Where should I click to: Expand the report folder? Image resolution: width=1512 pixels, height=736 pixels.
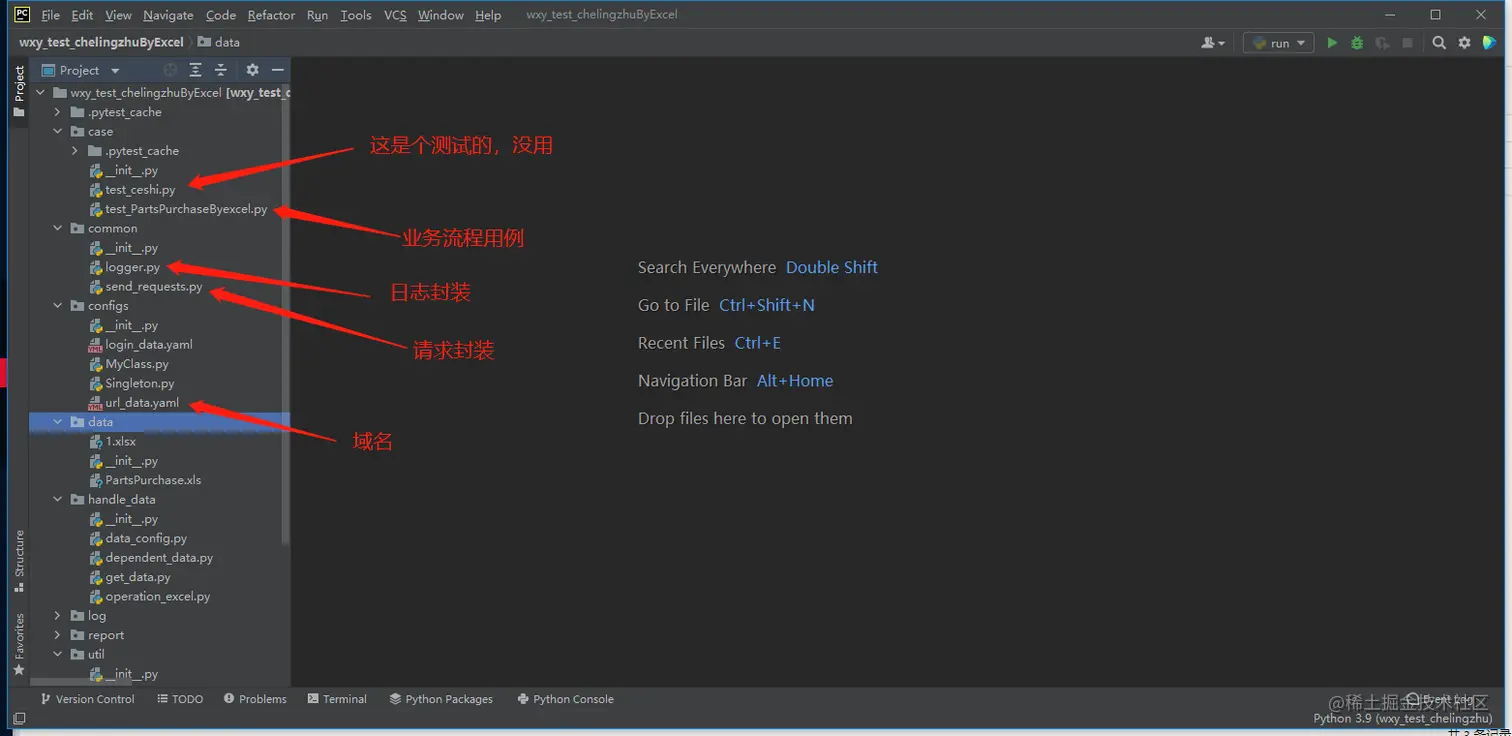tap(58, 635)
